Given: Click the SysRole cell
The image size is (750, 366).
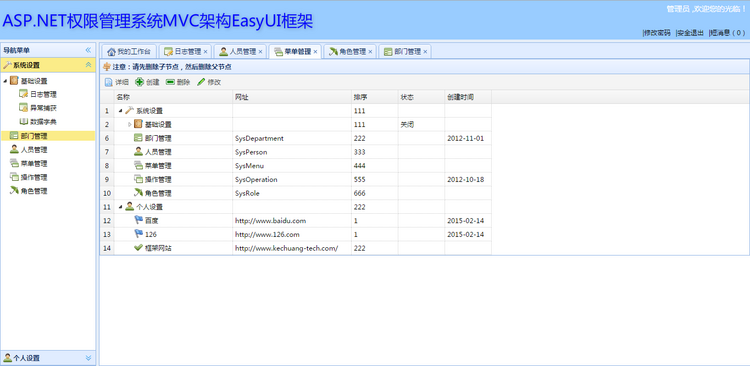Looking at the screenshot, I should coord(292,193).
